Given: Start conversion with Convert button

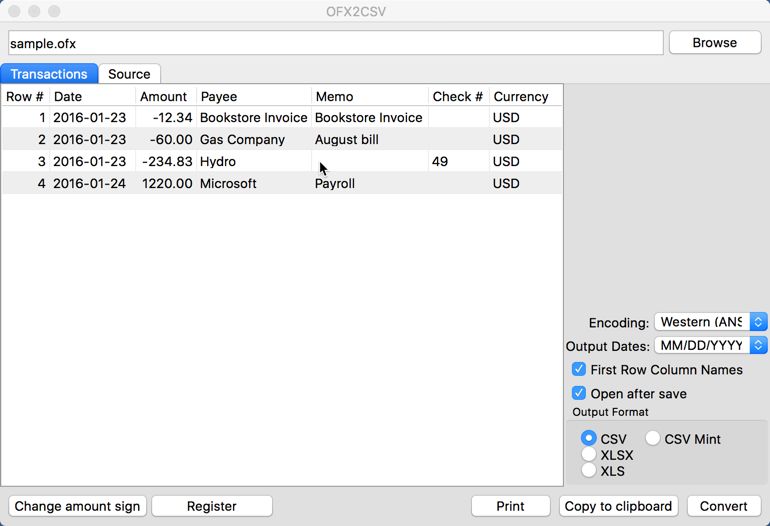Looking at the screenshot, I should (x=724, y=506).
